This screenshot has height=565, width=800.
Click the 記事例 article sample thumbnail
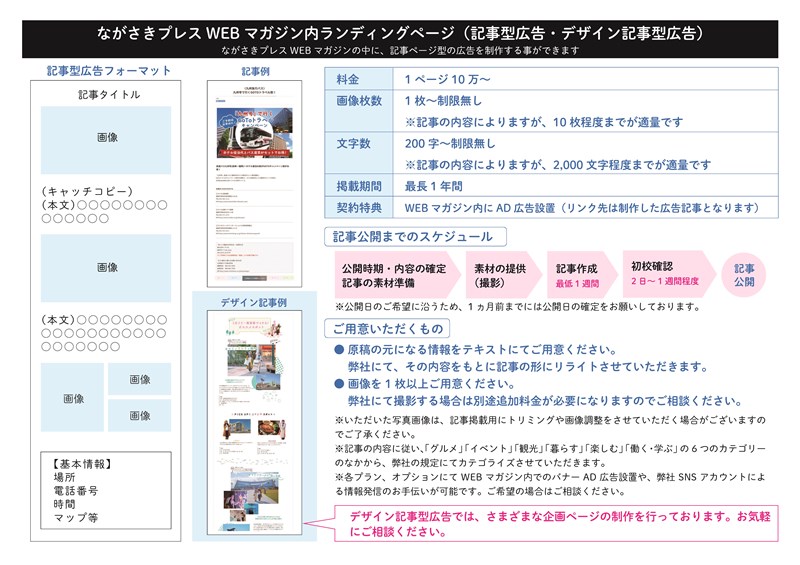[x=254, y=184]
